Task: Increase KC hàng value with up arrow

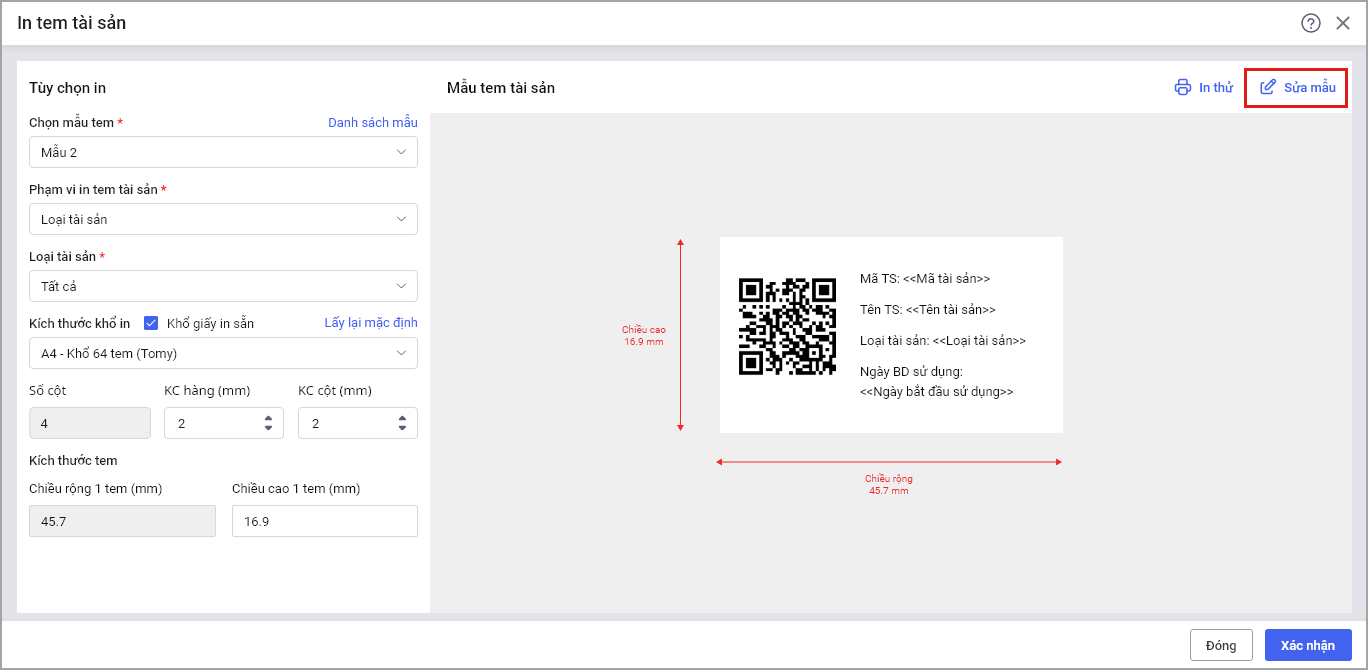Action: (x=268, y=418)
